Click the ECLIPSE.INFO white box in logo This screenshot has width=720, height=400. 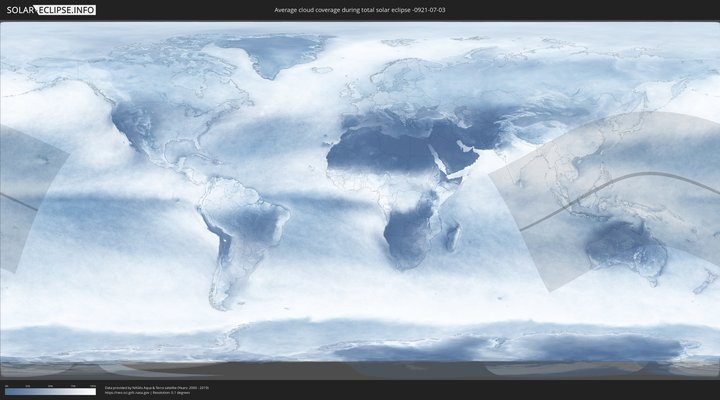click(x=65, y=10)
